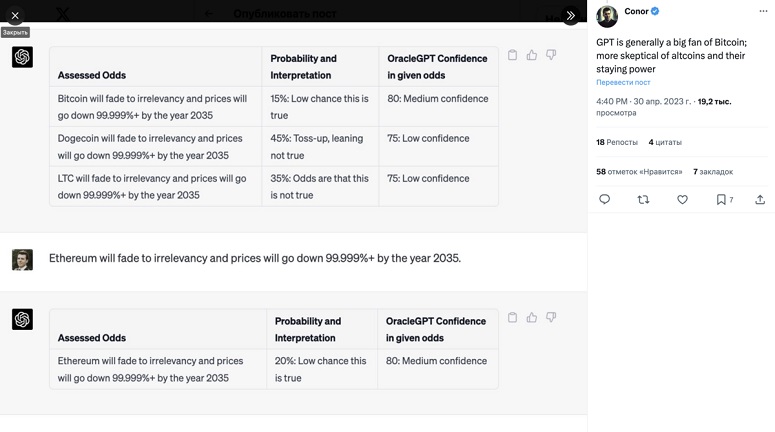Image resolution: width=775 pixels, height=432 pixels.
Task: Click the reply comment icon
Action: click(x=604, y=200)
